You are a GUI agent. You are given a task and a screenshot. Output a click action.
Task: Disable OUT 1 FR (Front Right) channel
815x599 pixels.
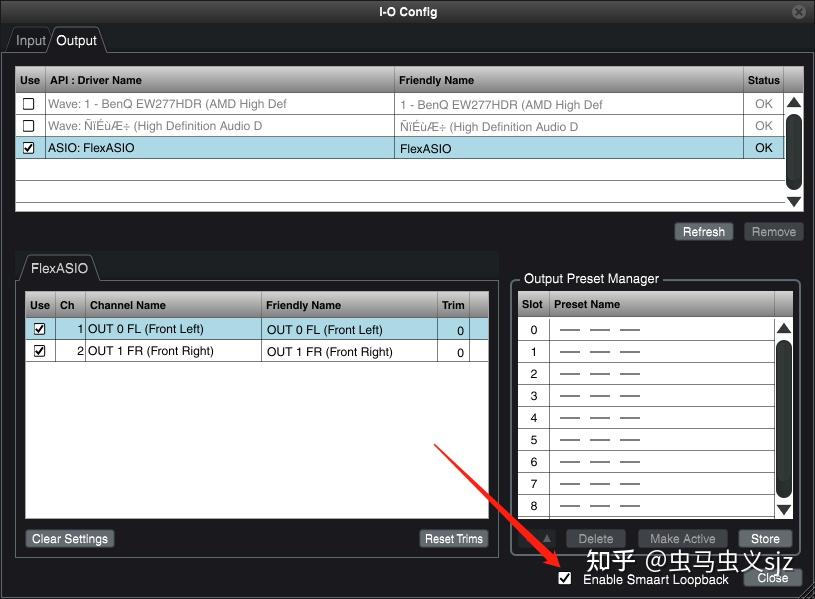(x=40, y=351)
